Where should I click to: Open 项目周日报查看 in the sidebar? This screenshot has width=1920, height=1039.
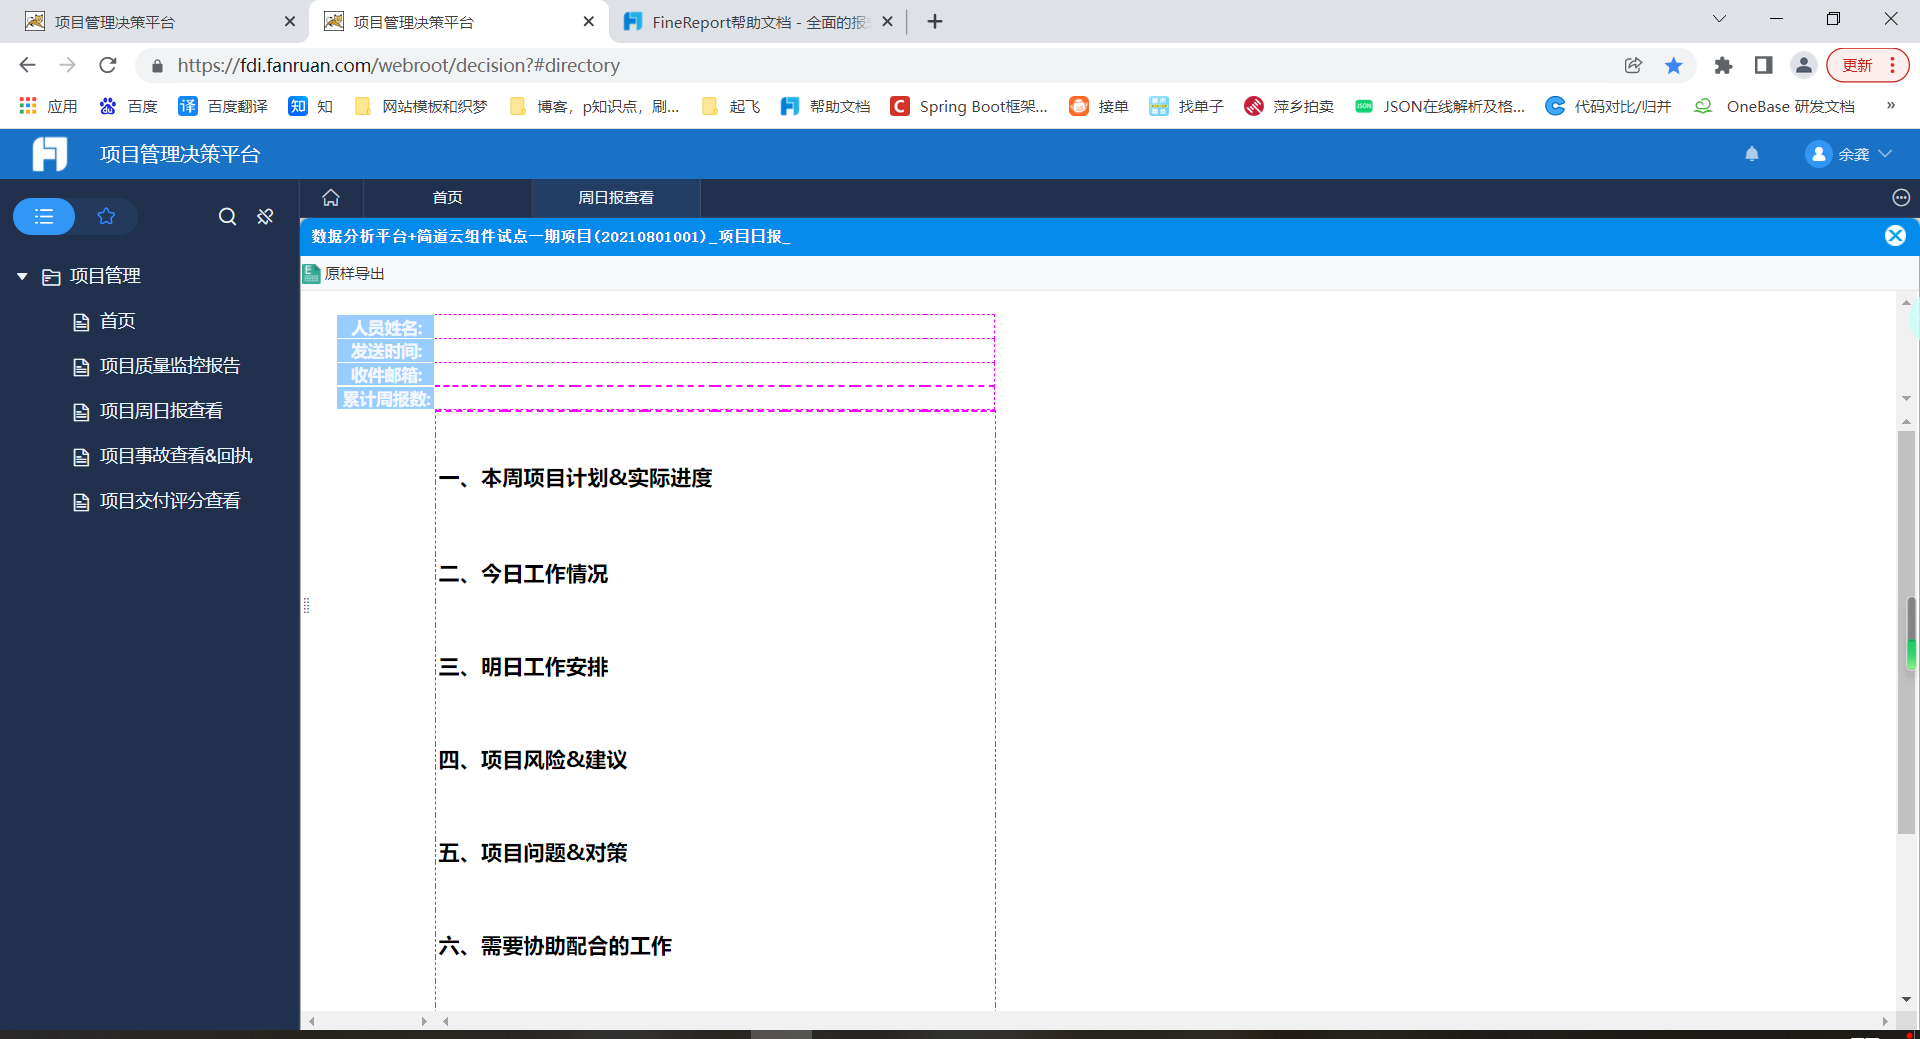(161, 411)
